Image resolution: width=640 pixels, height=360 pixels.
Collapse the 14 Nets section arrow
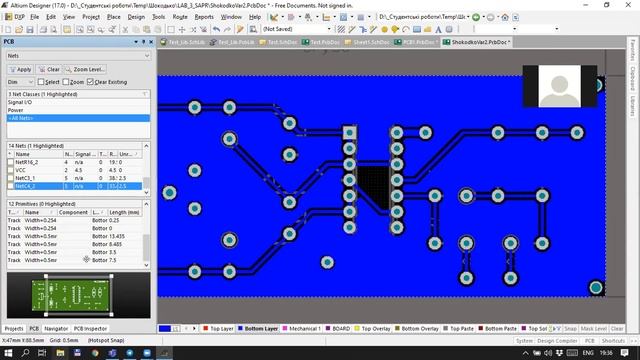pyautogui.click(x=146, y=146)
